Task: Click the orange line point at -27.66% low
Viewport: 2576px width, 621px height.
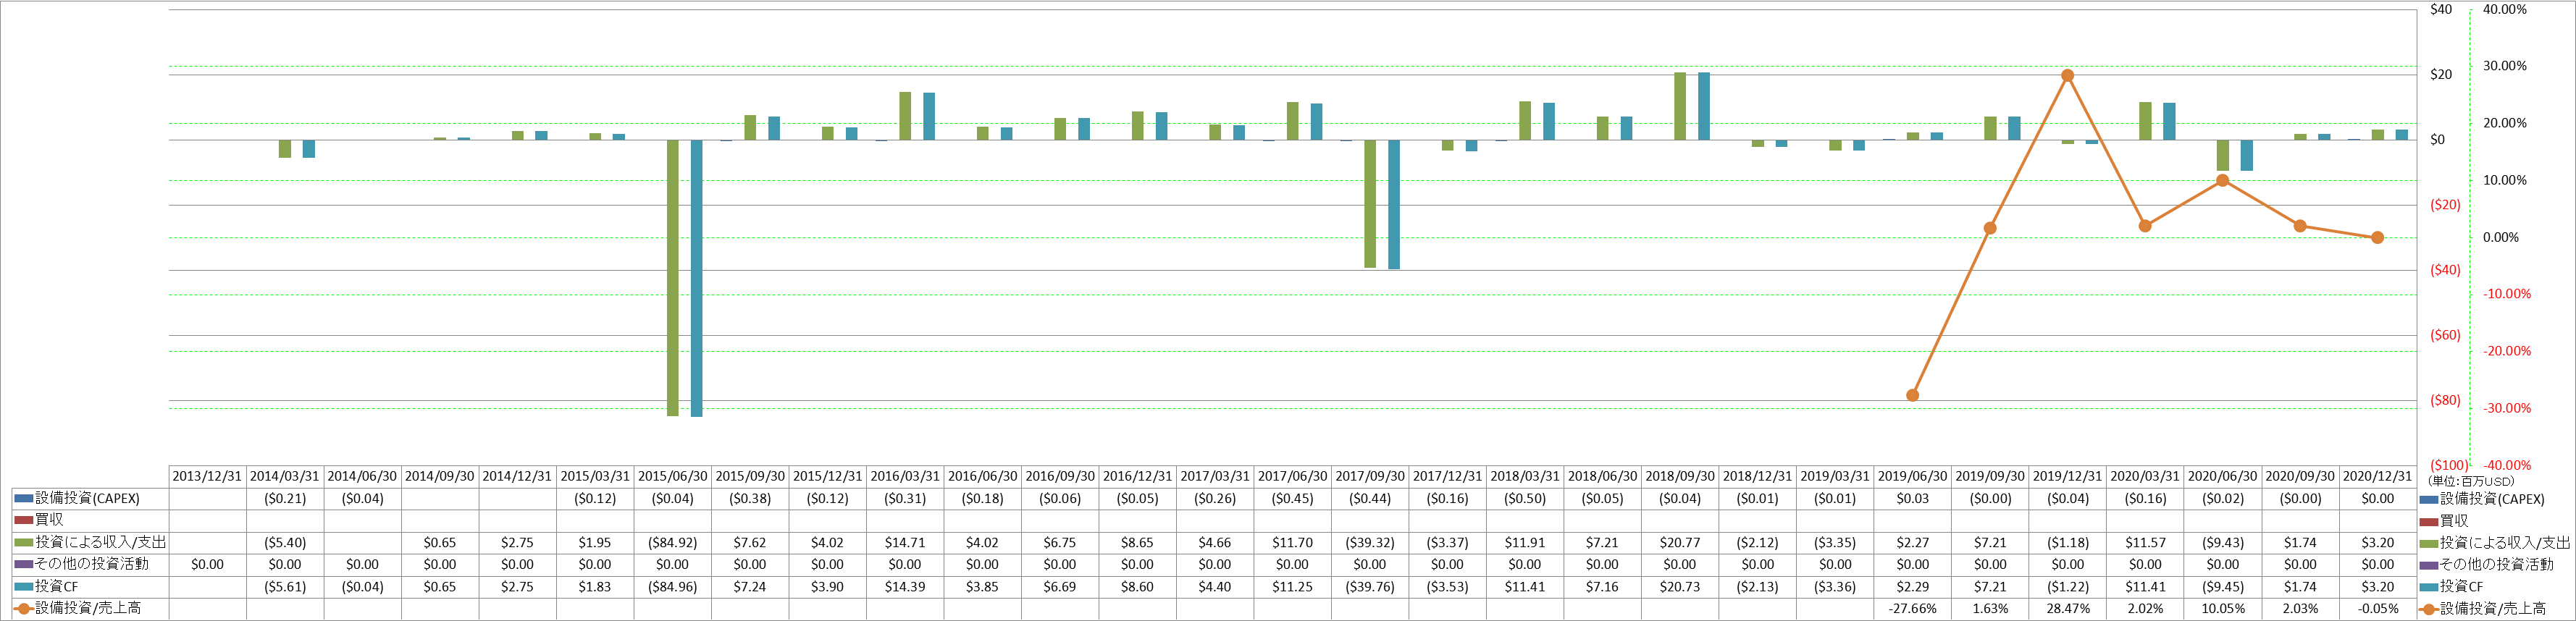Action: tap(1912, 396)
